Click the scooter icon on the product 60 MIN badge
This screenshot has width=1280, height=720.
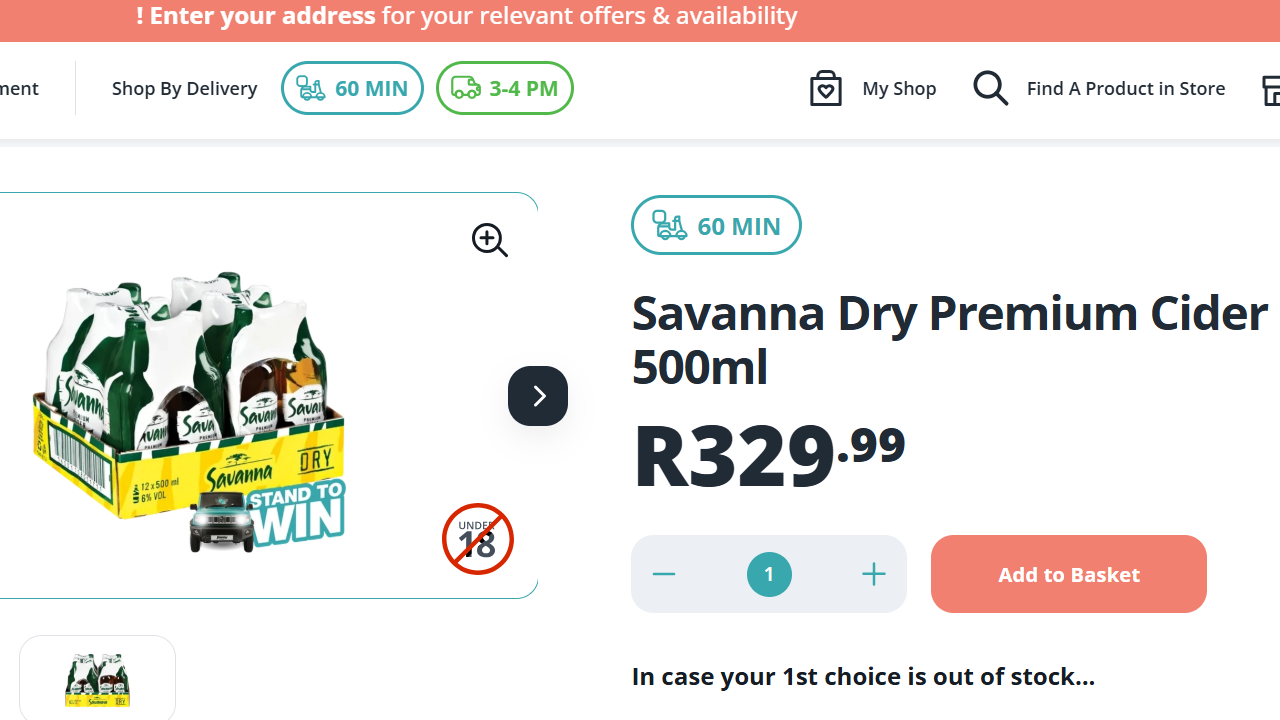668,225
